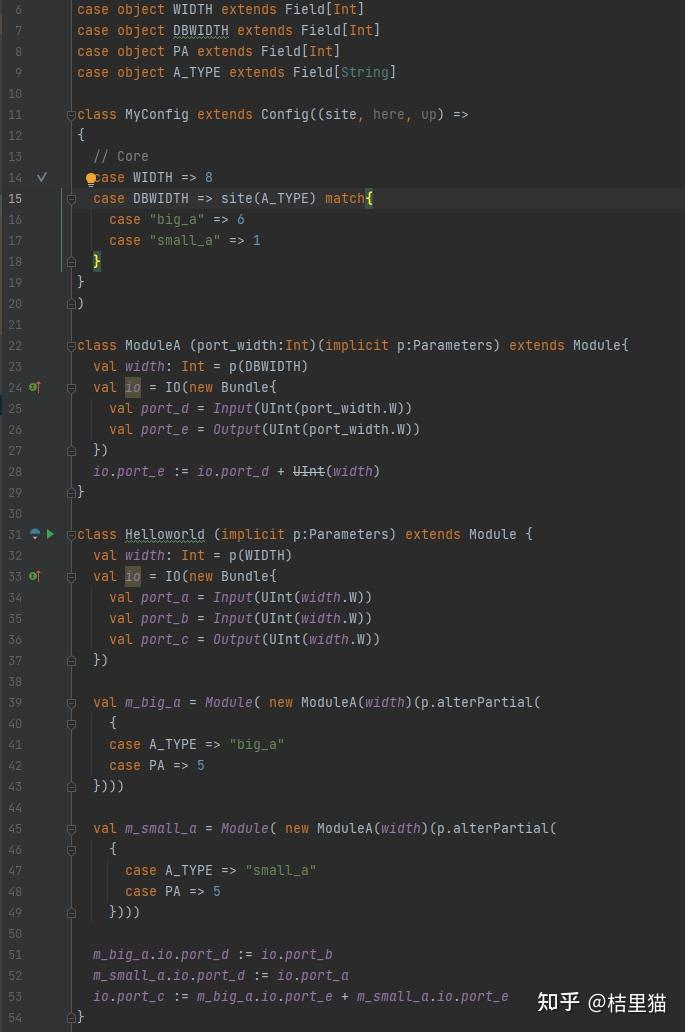Collapse the m_big_a Module fold on line 39

[x=71, y=703]
